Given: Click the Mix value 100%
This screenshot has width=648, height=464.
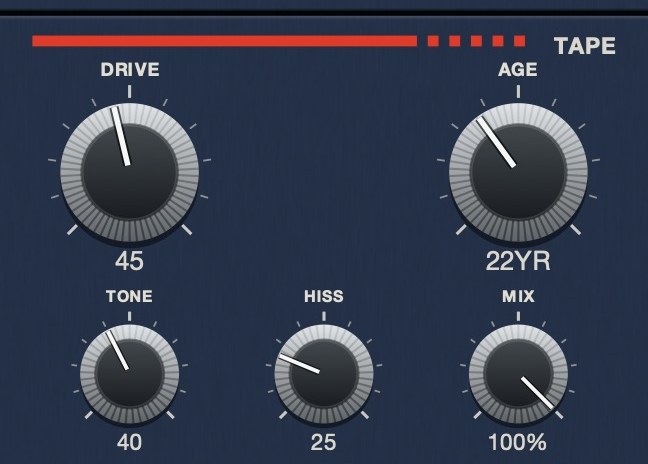Looking at the screenshot, I should pyautogui.click(x=518, y=443).
